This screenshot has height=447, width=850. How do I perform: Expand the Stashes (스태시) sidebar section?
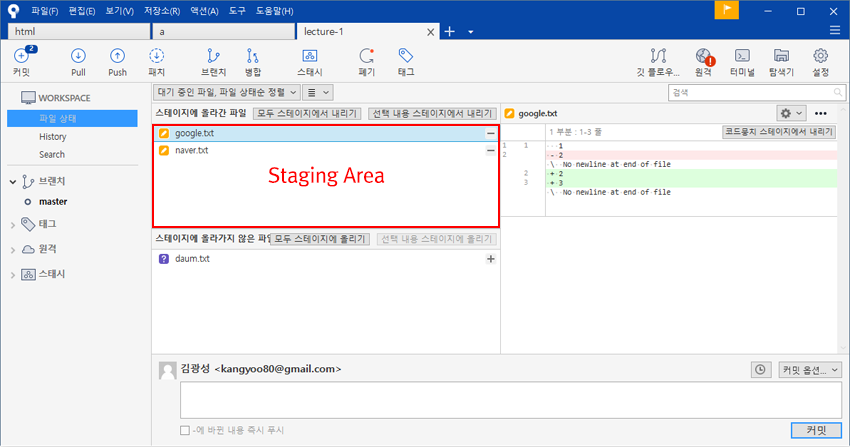pyautogui.click(x=13, y=275)
